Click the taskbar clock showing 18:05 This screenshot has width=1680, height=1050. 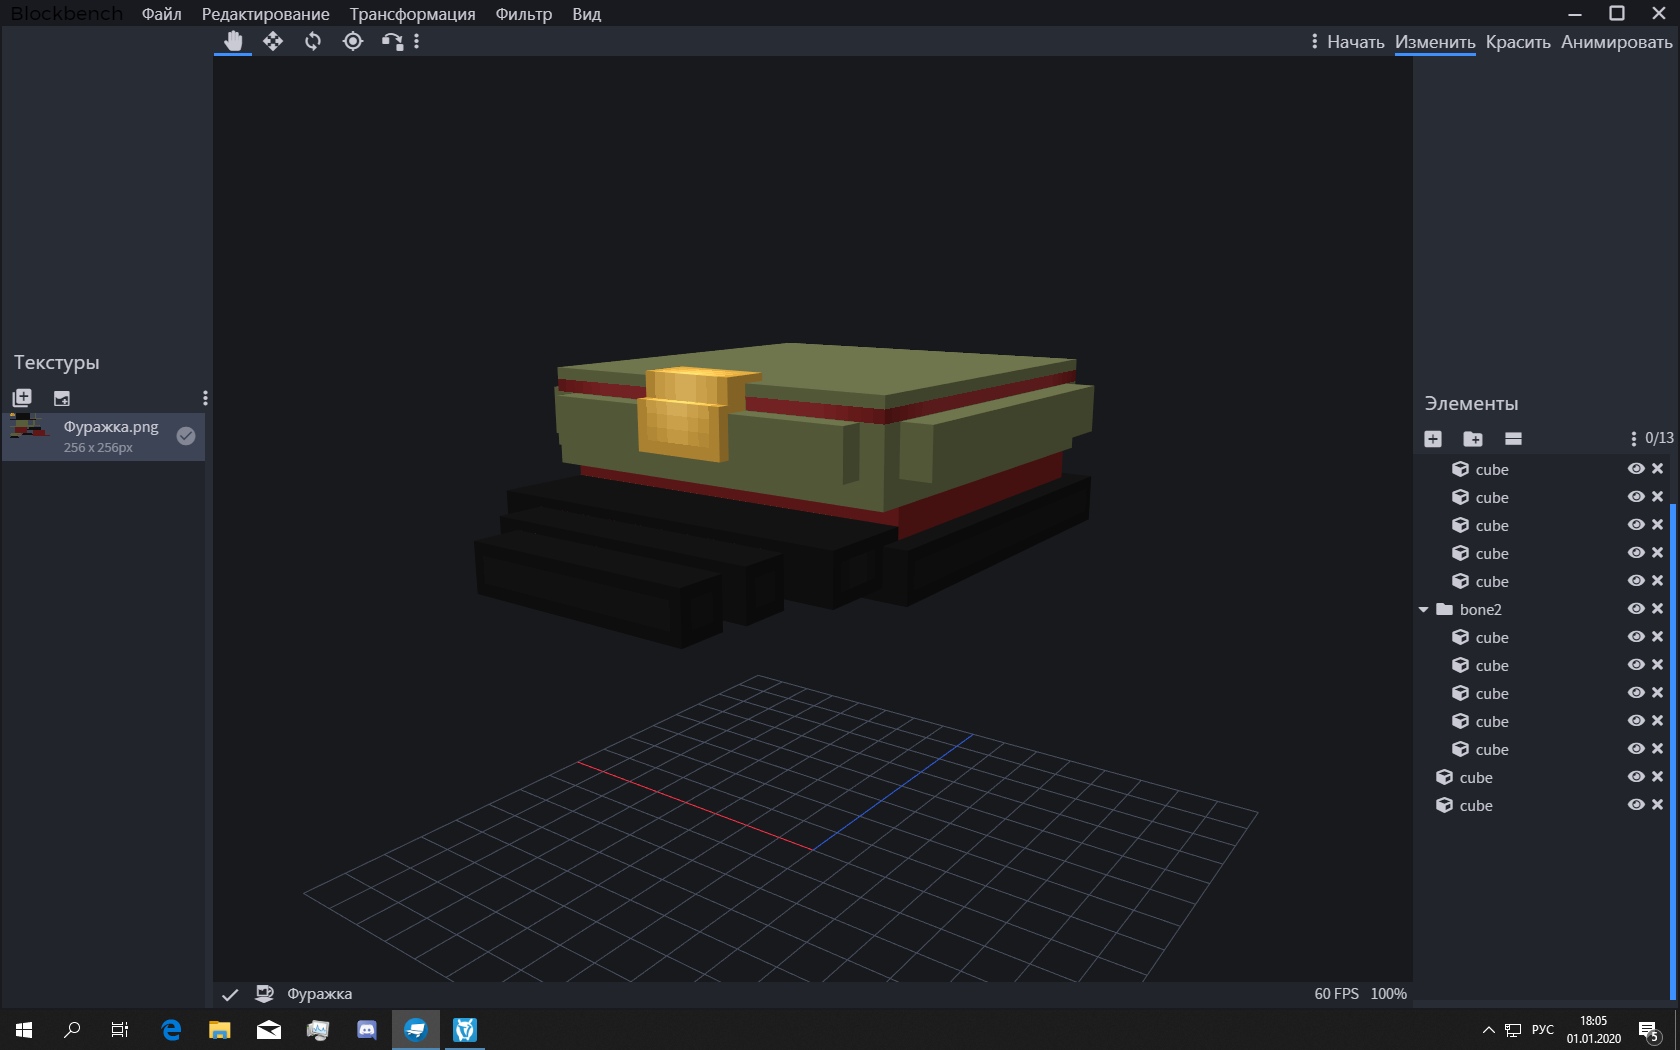tap(1594, 1030)
